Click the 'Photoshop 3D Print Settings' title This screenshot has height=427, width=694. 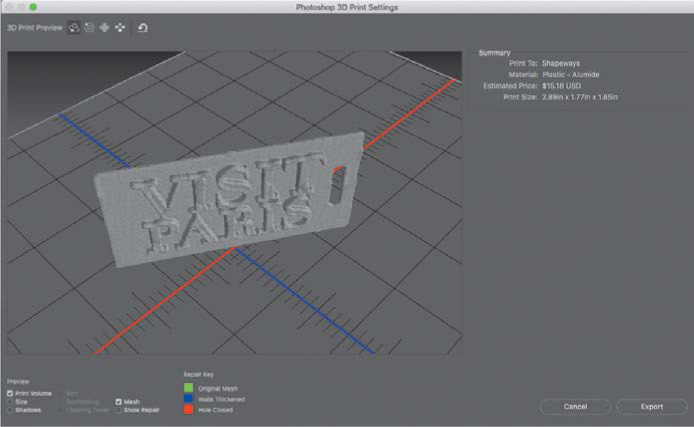point(347,7)
